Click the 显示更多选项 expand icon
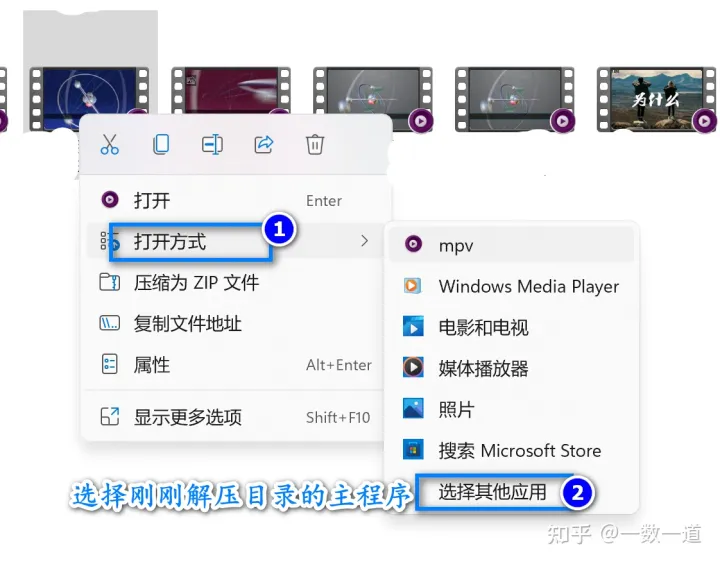Image resolution: width=720 pixels, height=564 pixels. [x=110, y=416]
